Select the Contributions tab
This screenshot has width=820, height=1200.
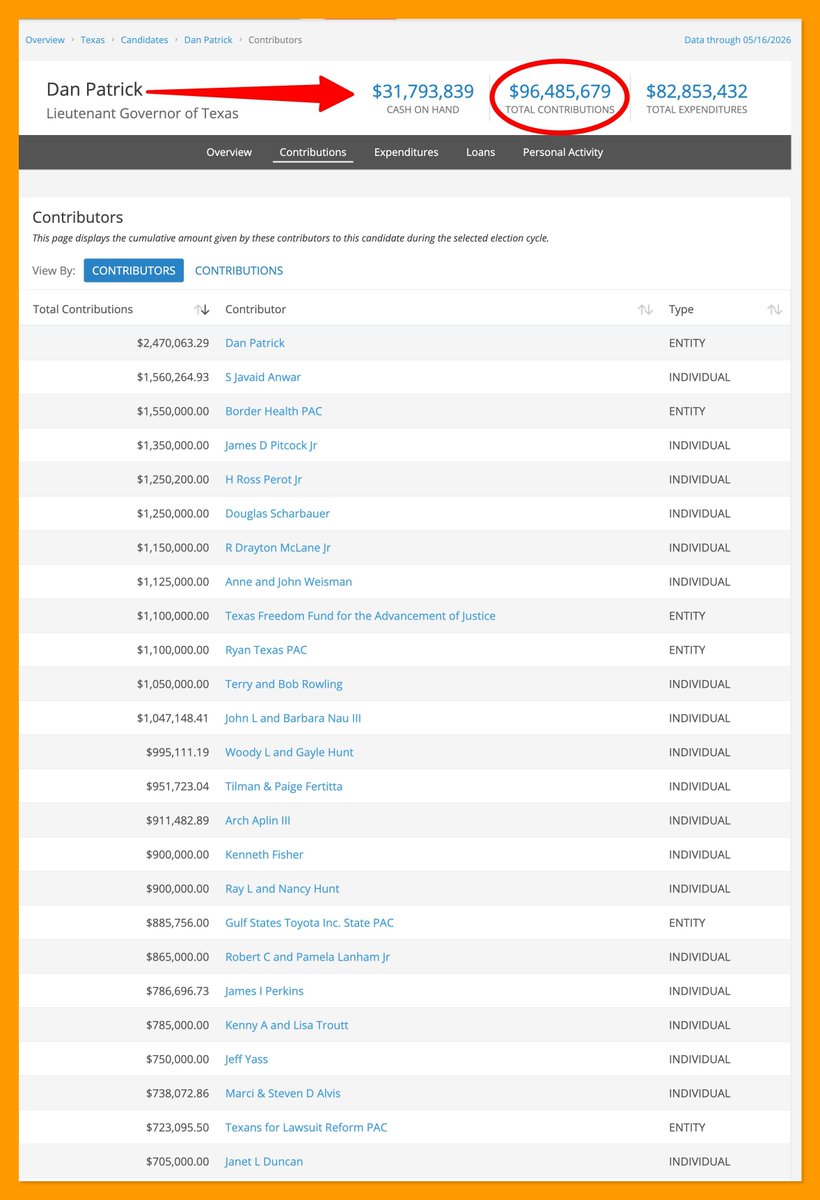(313, 152)
